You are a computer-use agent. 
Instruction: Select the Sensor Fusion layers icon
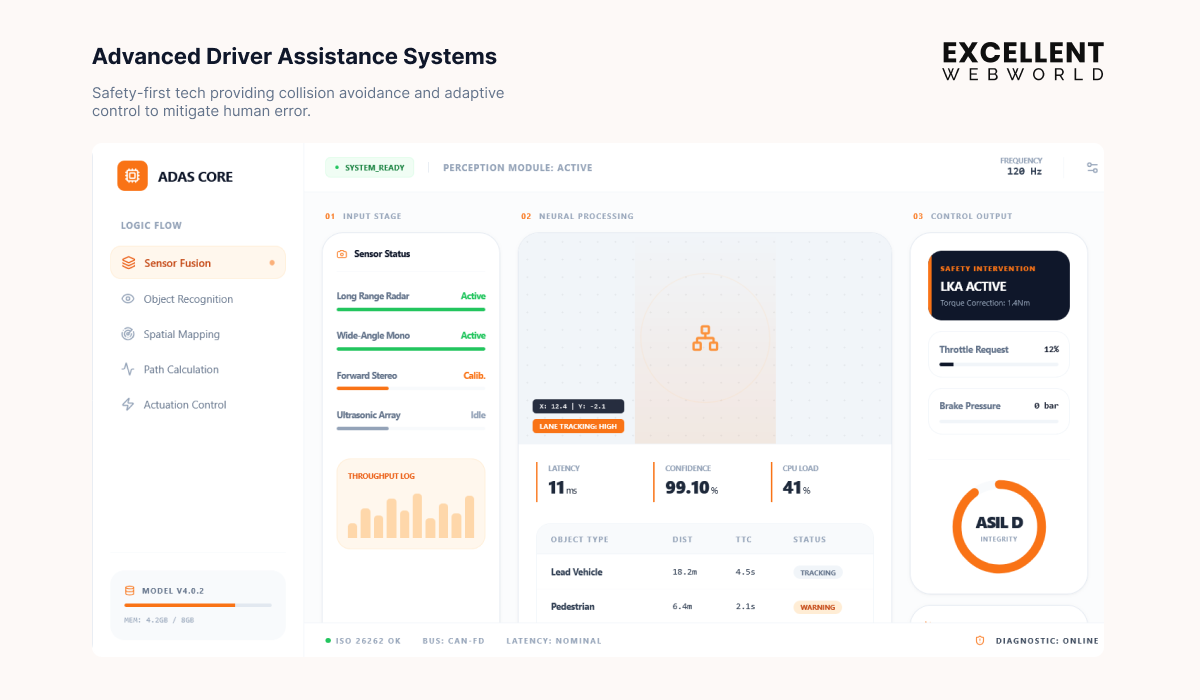click(x=127, y=262)
